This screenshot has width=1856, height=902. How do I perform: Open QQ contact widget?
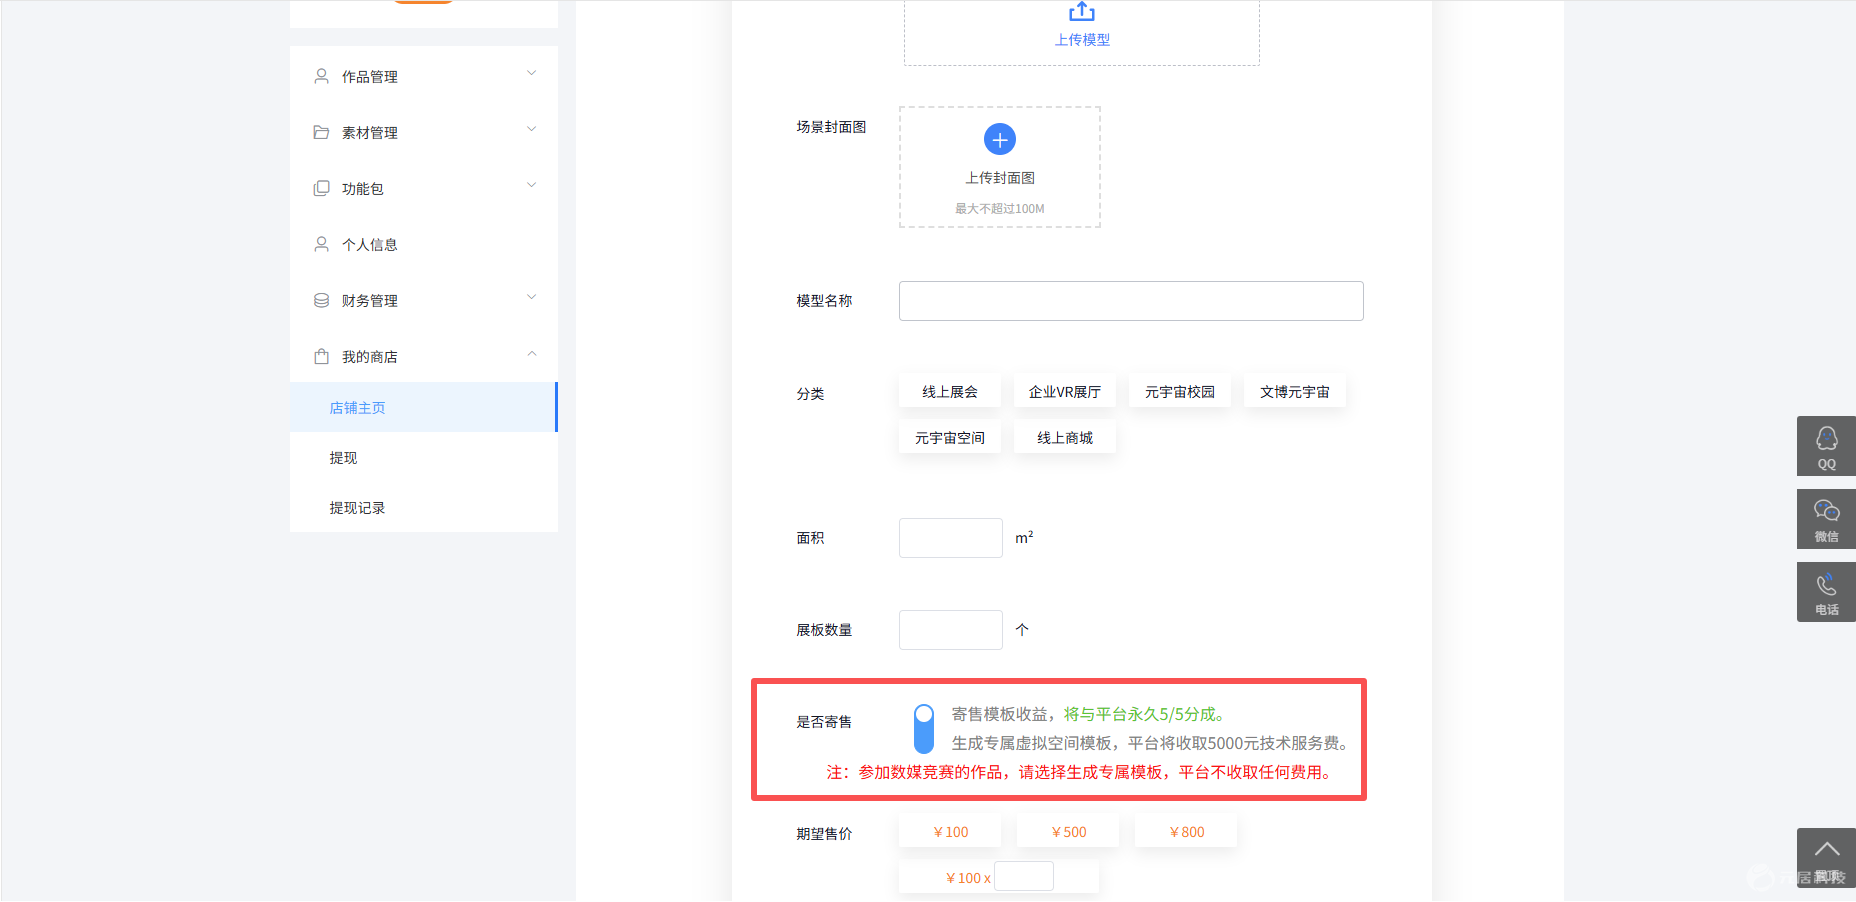tap(1826, 446)
